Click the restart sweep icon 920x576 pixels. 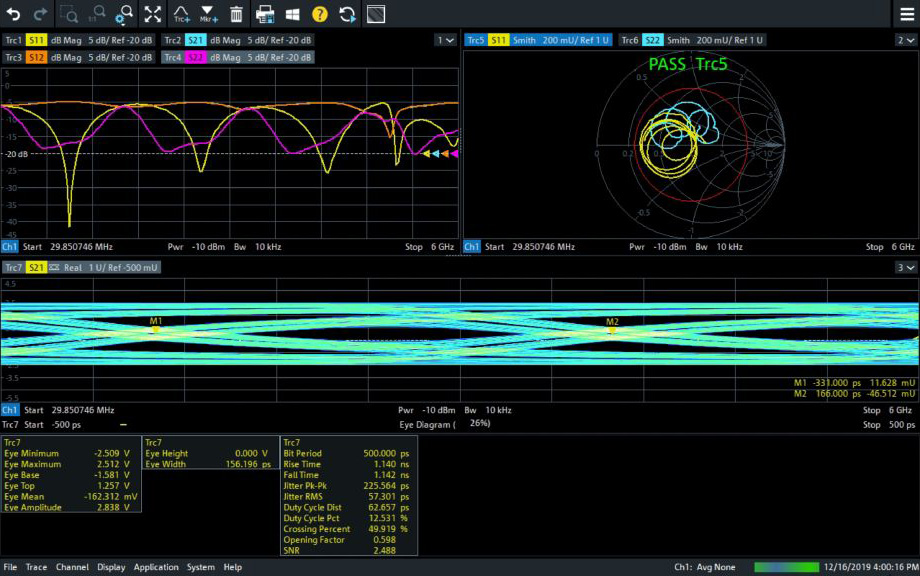347,14
